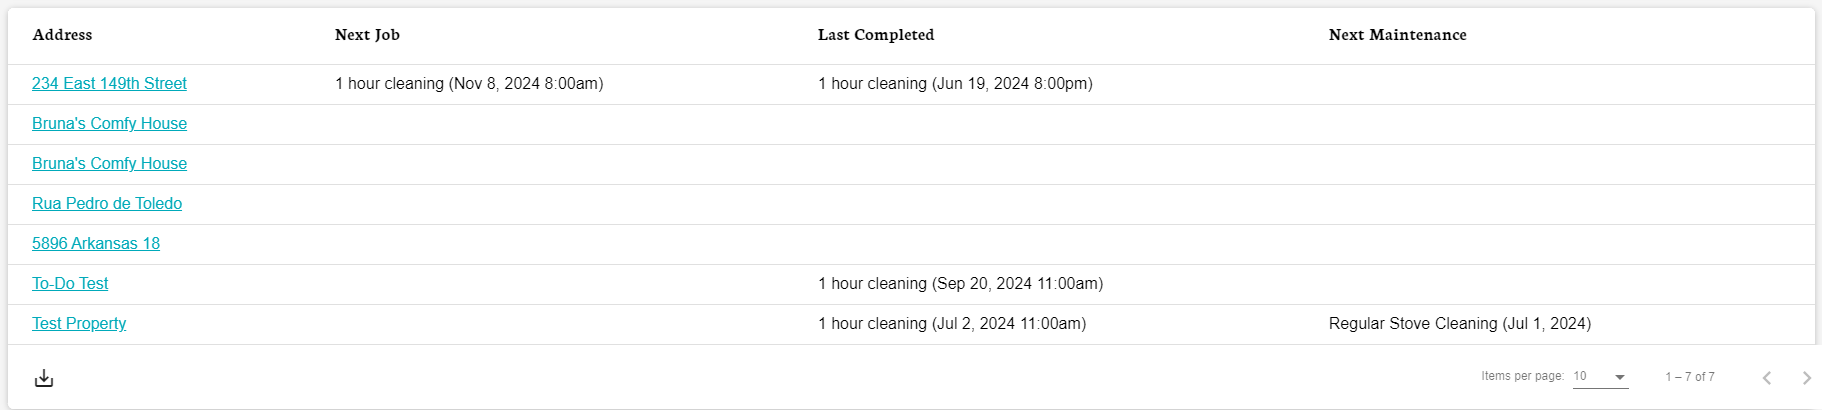Select the Nov 8, 2024 next job cell
The image size is (1822, 410).
469,84
